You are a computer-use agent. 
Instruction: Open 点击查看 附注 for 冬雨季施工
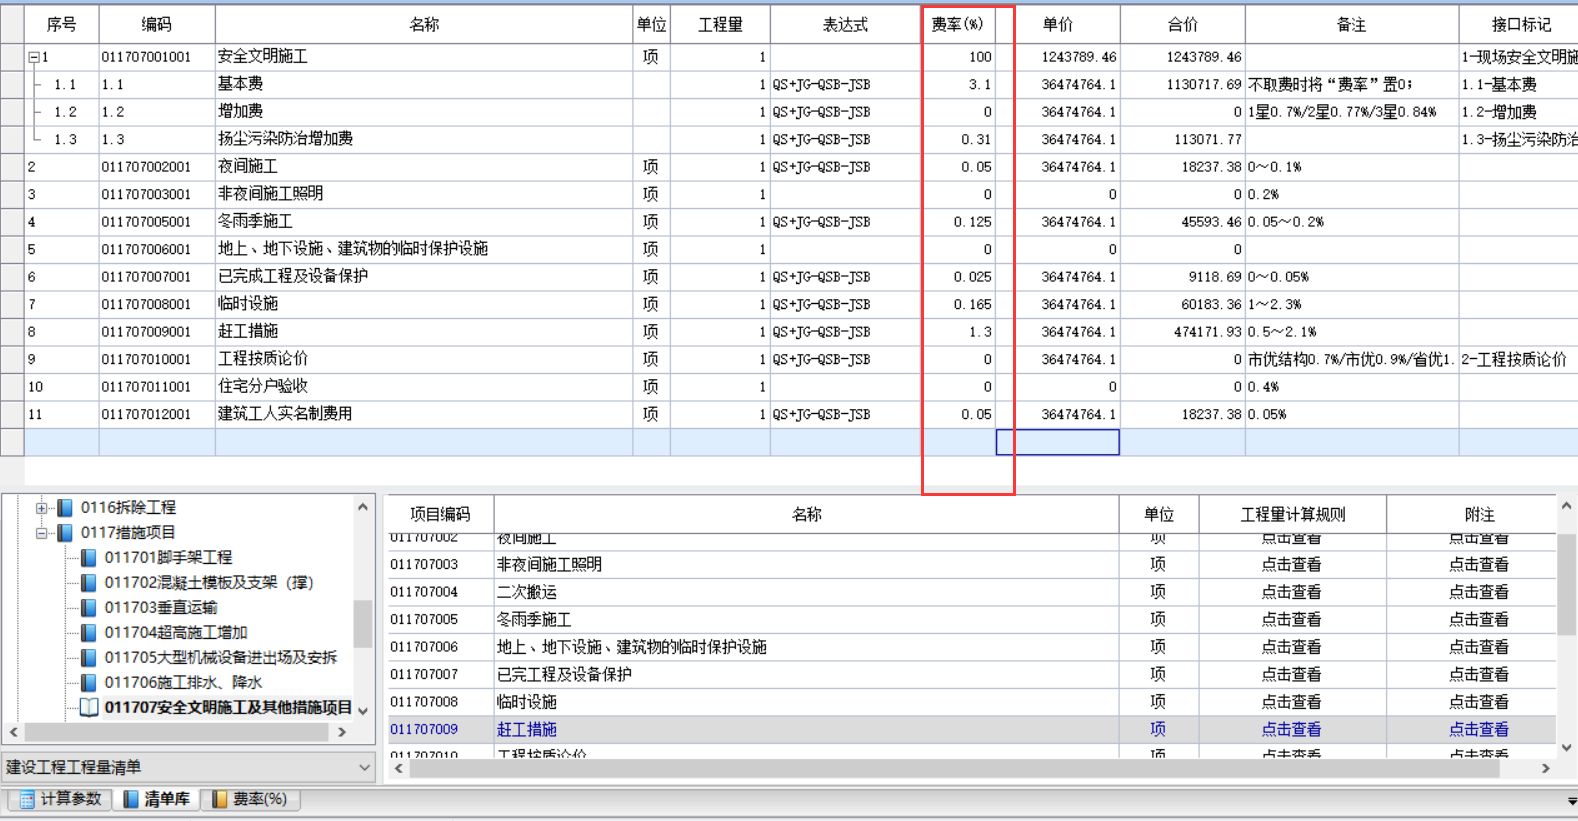[1479, 620]
